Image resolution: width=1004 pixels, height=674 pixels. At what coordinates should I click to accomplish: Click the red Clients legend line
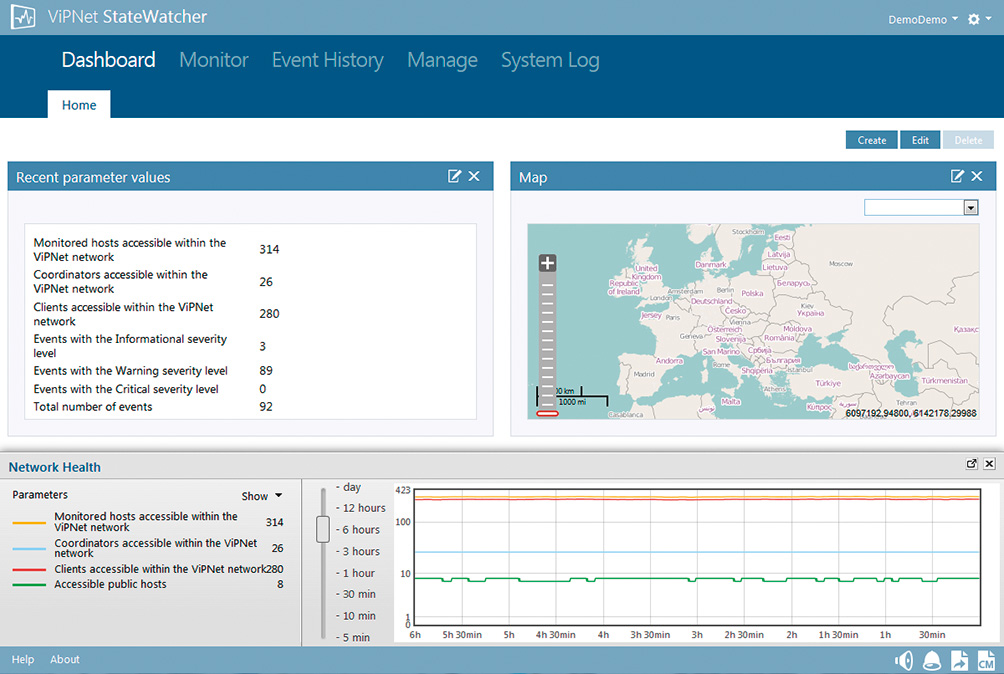[29, 570]
